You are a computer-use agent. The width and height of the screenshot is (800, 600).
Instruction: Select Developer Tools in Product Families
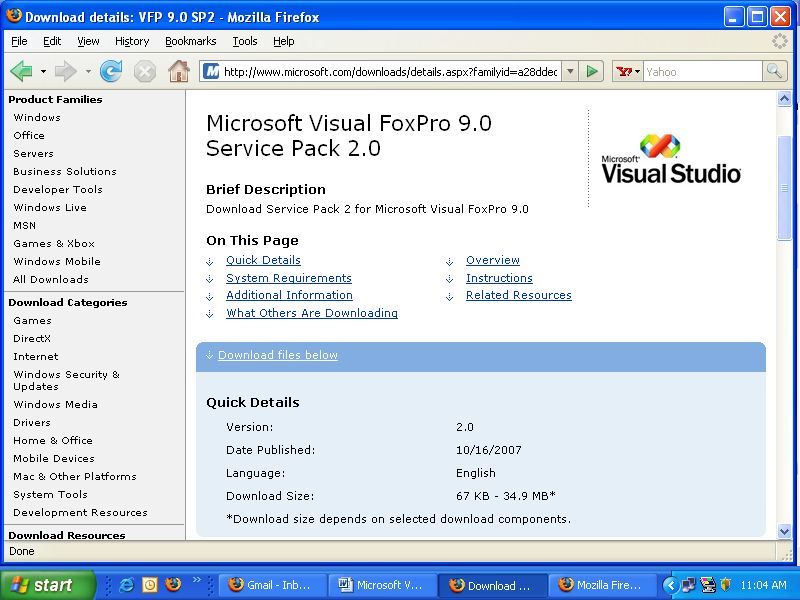[58, 189]
